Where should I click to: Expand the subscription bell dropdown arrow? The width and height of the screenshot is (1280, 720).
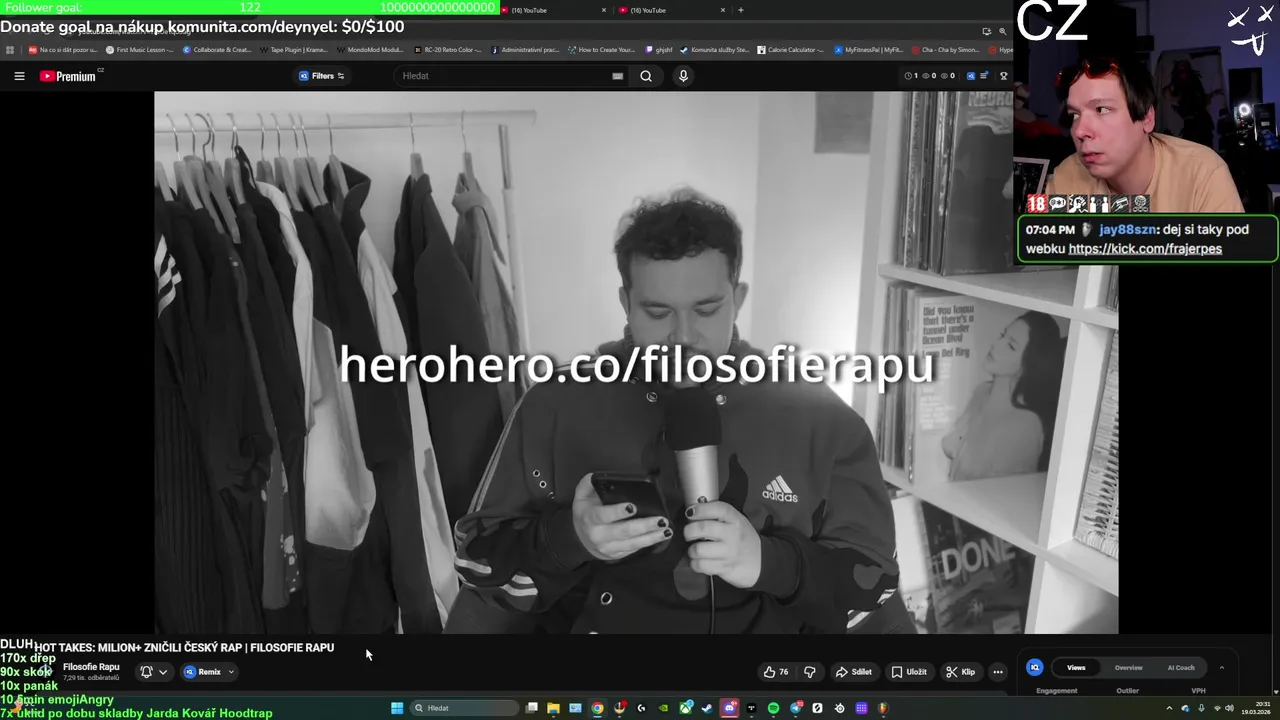click(x=163, y=672)
